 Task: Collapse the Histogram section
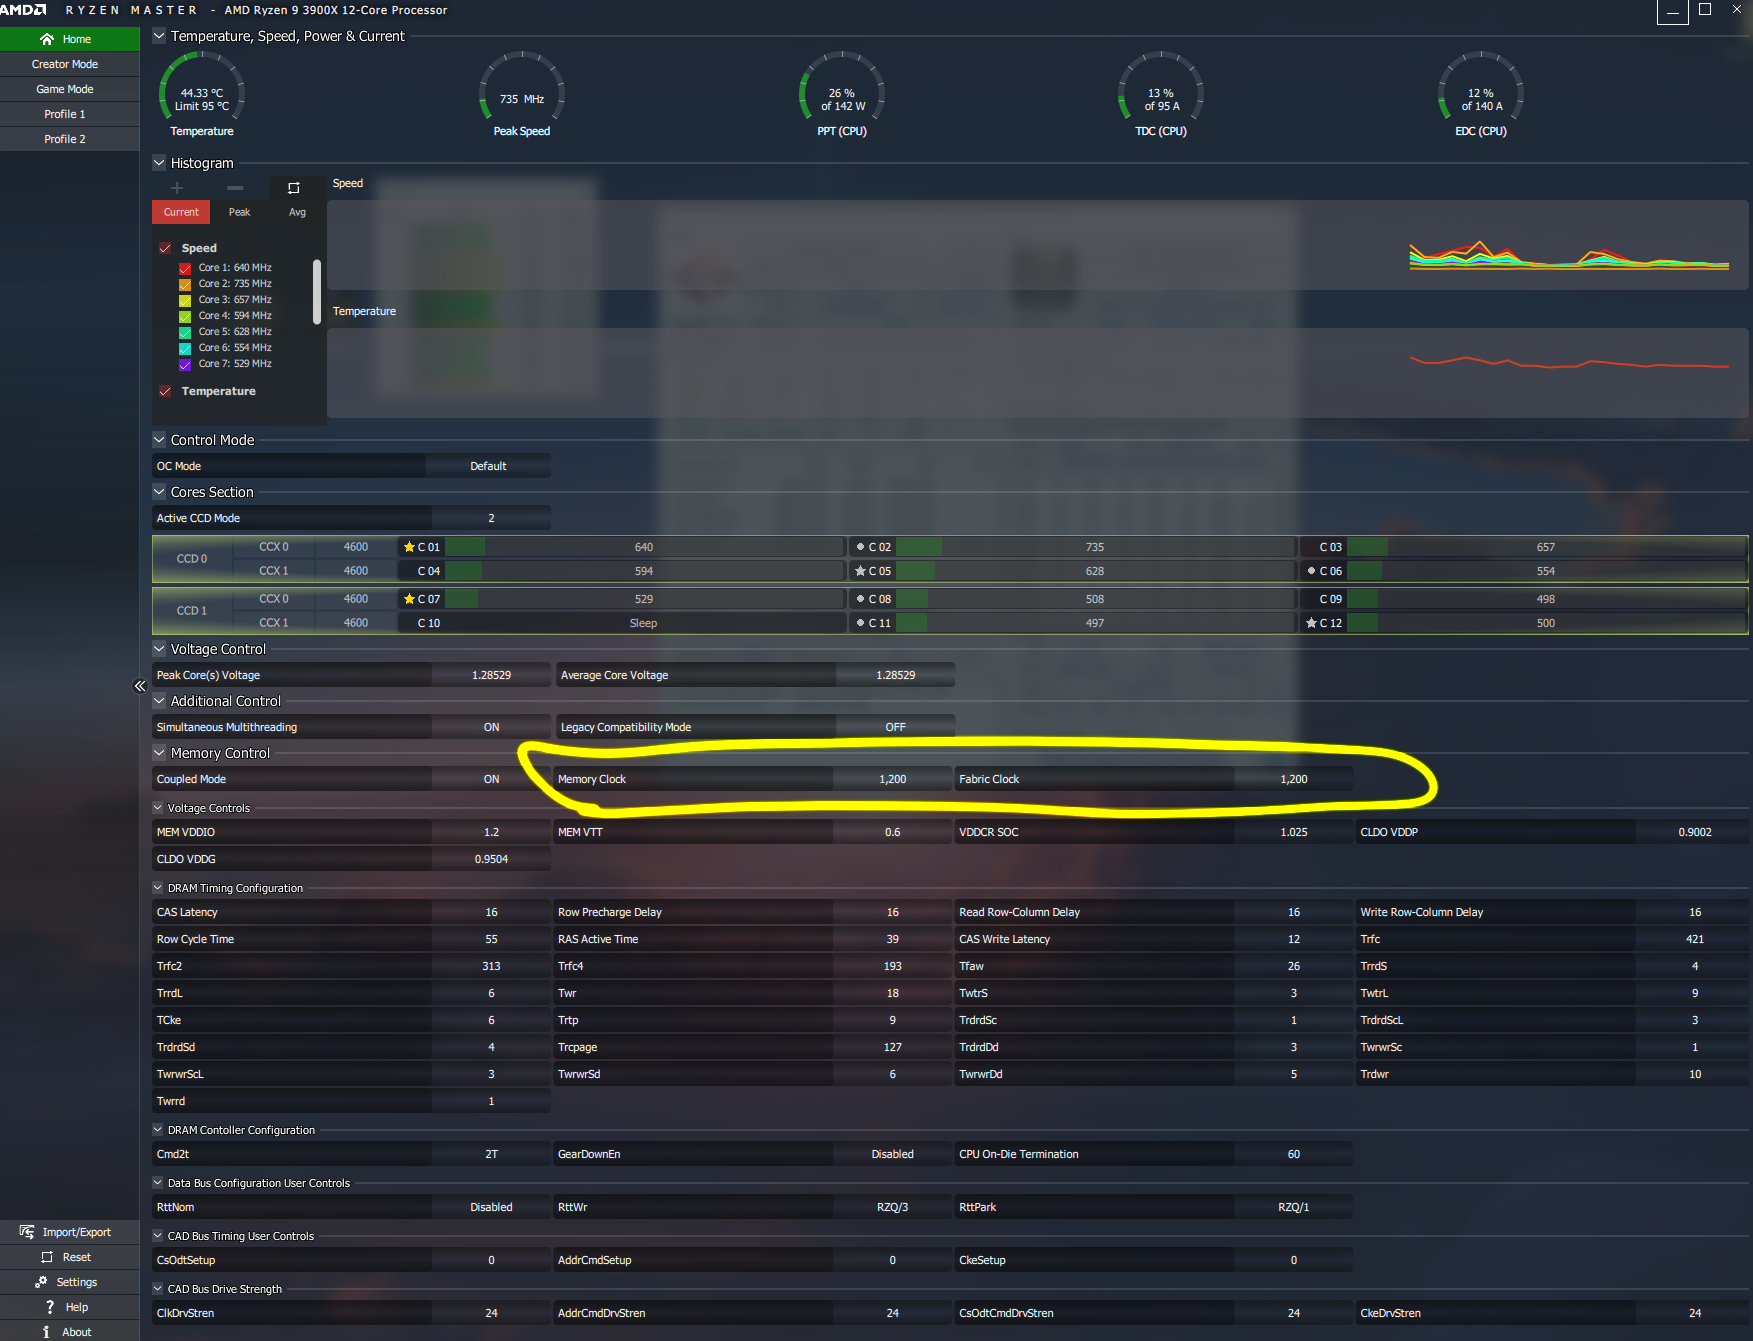coord(159,162)
